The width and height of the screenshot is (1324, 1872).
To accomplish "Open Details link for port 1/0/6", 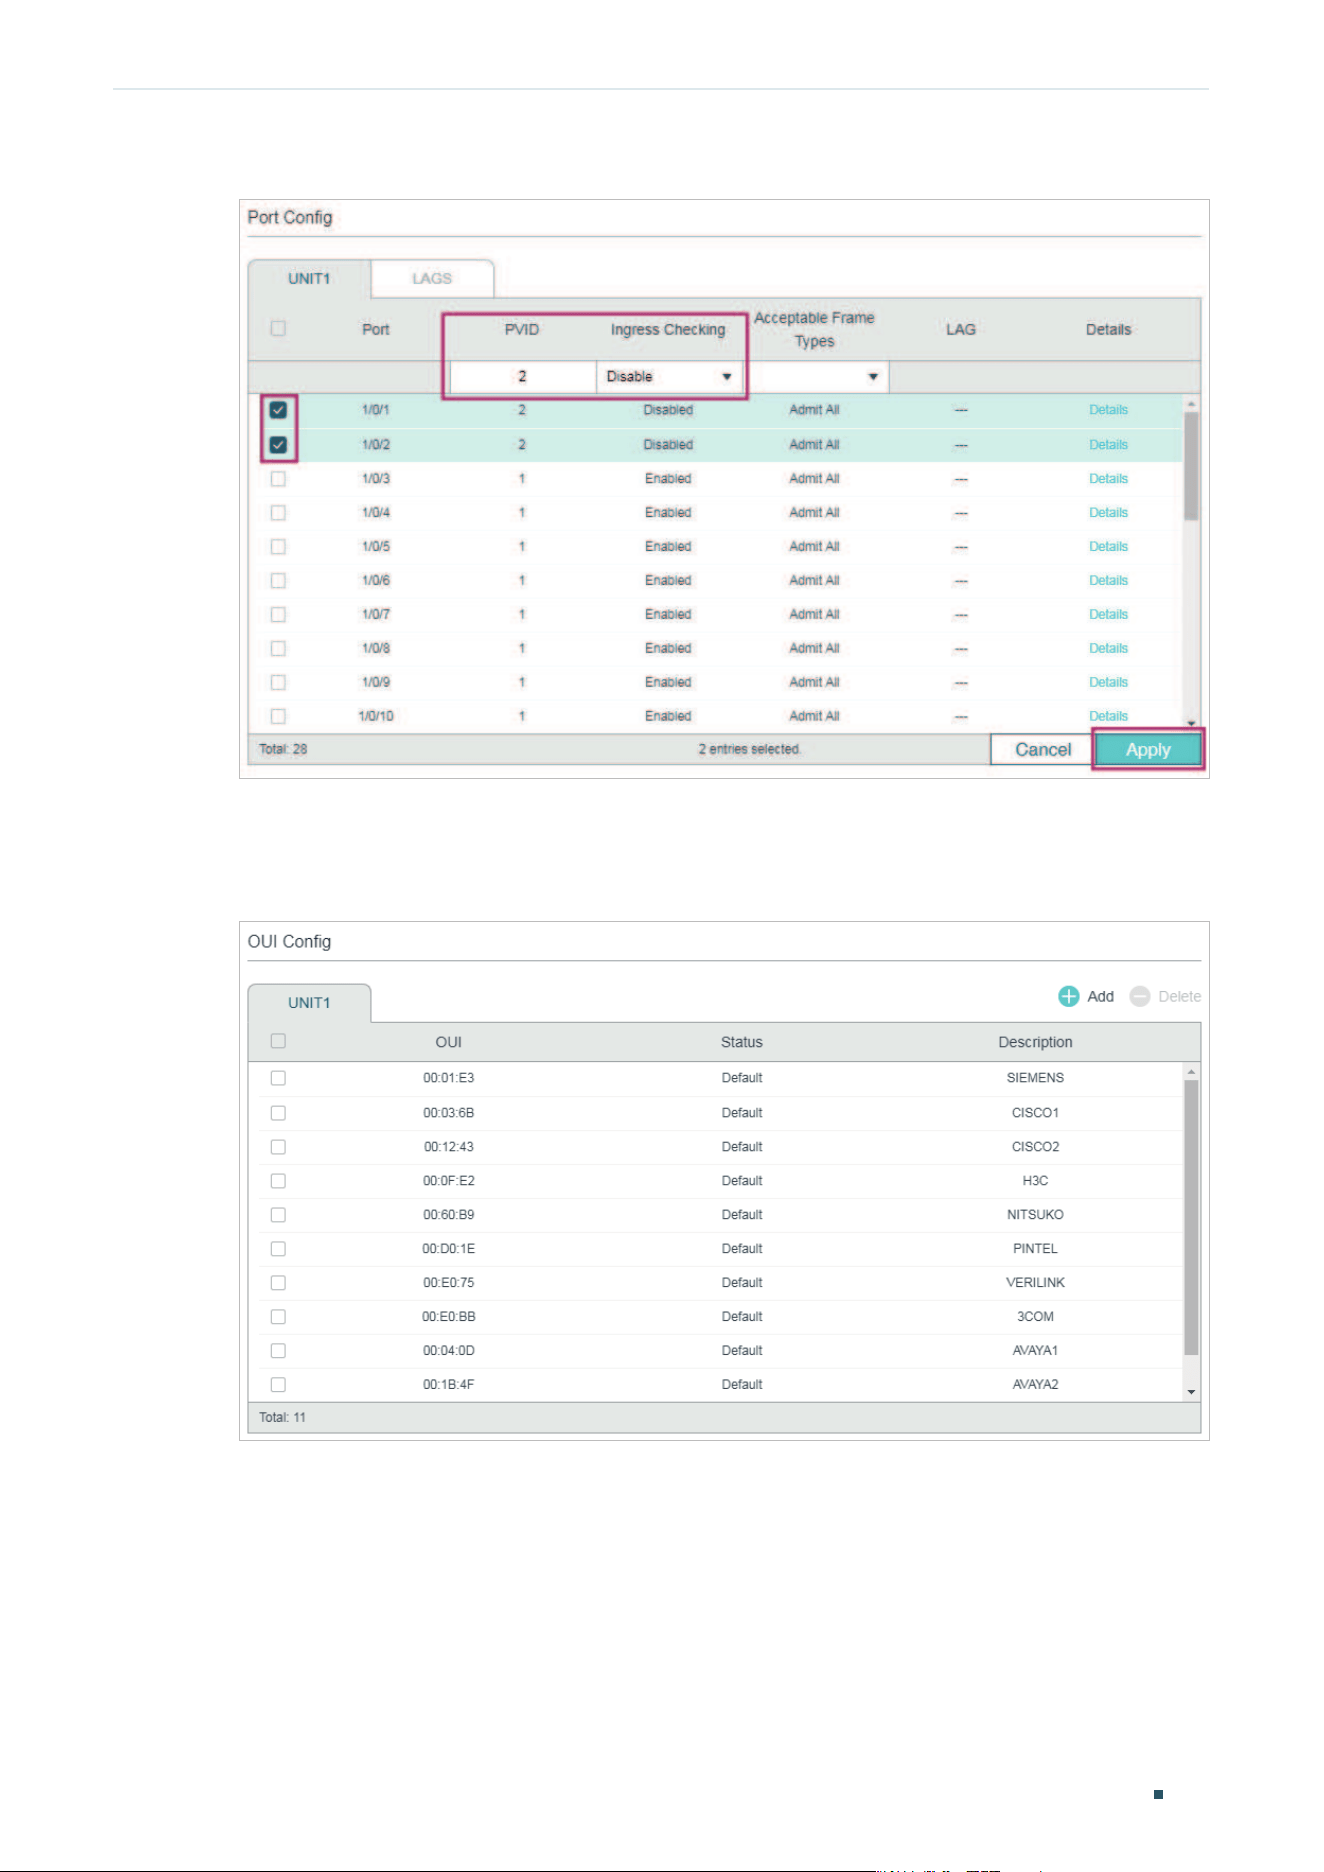I will click(1108, 581).
